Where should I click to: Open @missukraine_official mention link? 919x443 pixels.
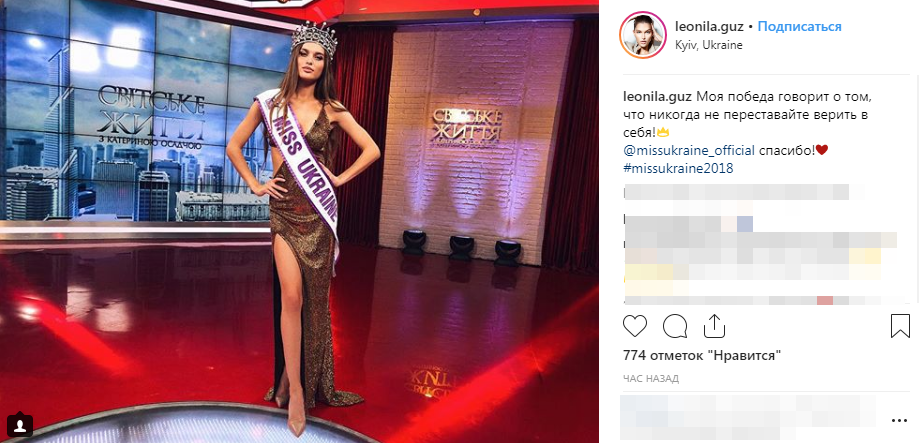coord(689,150)
